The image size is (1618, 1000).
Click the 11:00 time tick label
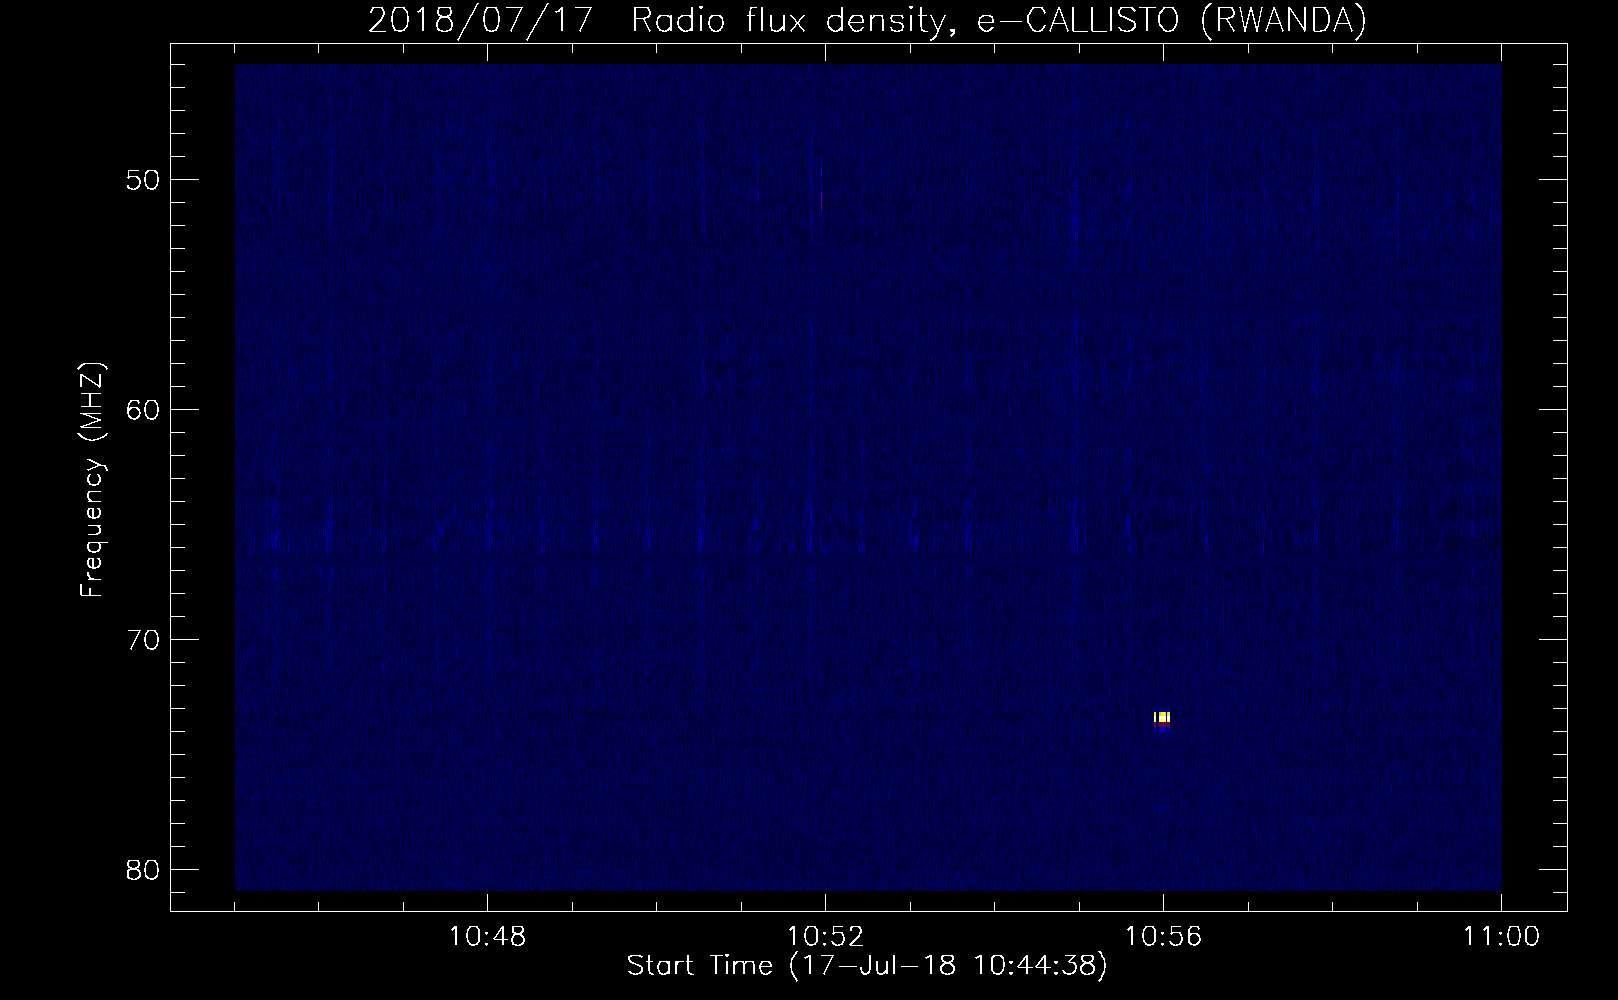(1501, 937)
